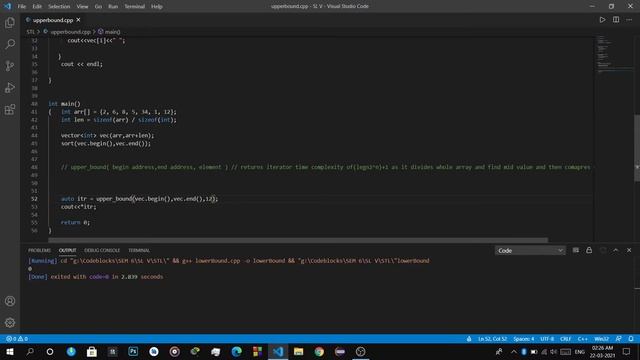Open the Terminal menu
Viewport: 640px width, 360px height.
click(135, 7)
